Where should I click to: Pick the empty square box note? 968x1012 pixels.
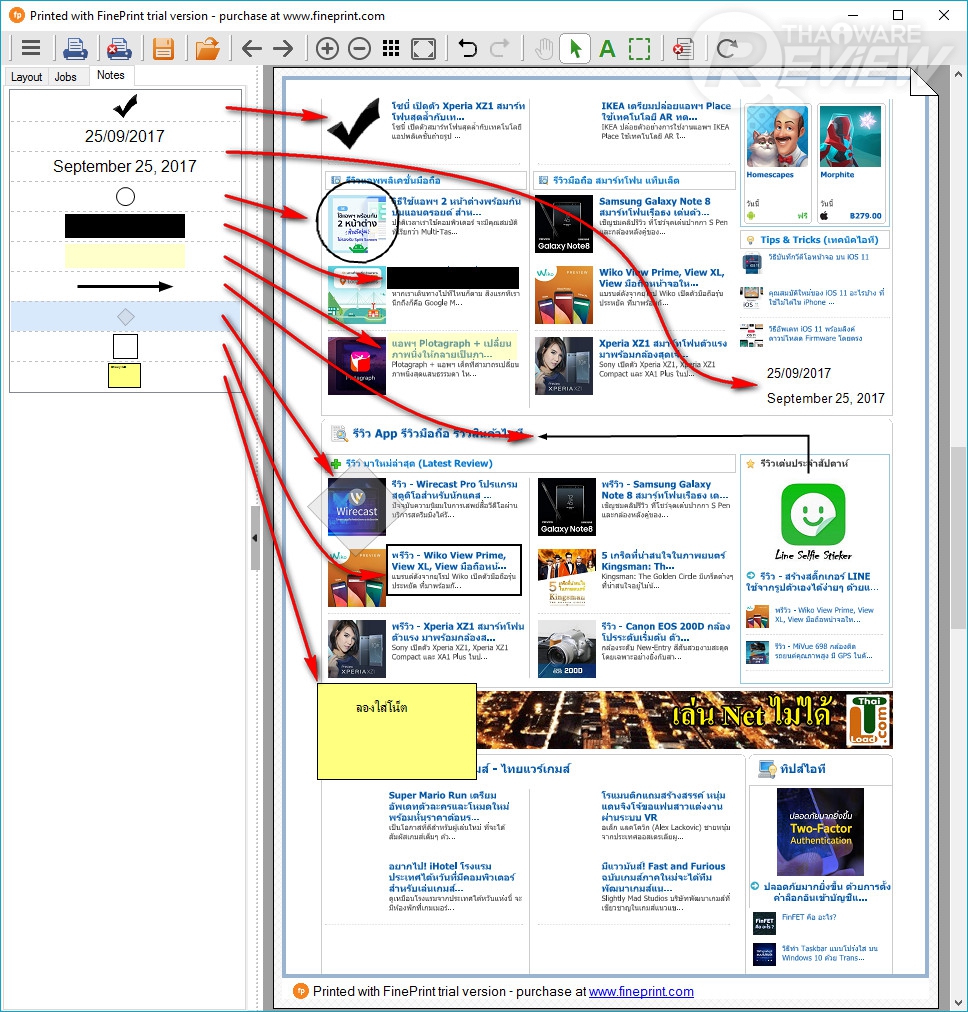point(125,347)
